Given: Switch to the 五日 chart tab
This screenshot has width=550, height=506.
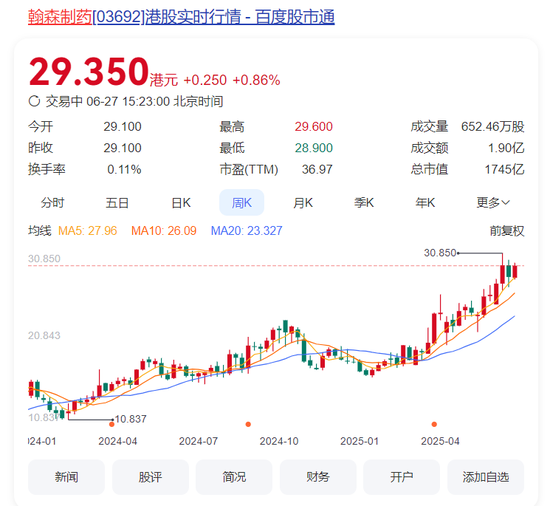Looking at the screenshot, I should click(117, 202).
